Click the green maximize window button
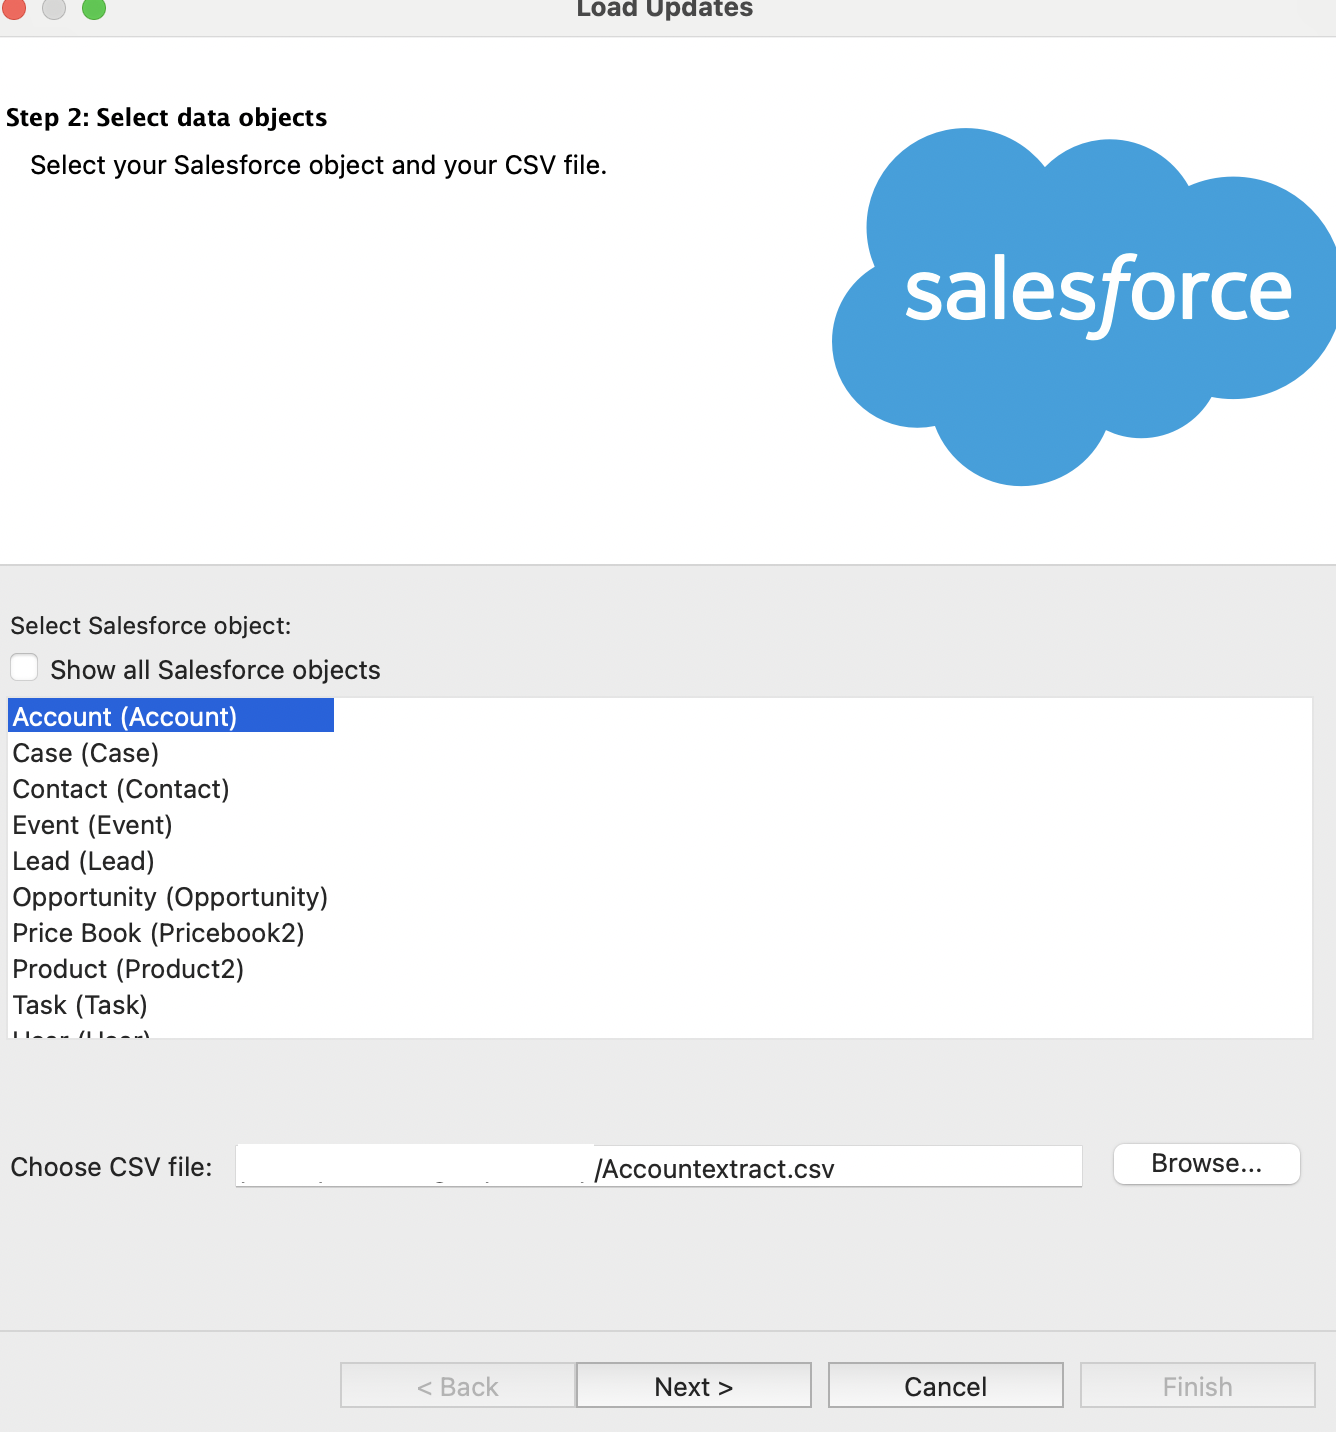The image size is (1336, 1432). pos(93,7)
